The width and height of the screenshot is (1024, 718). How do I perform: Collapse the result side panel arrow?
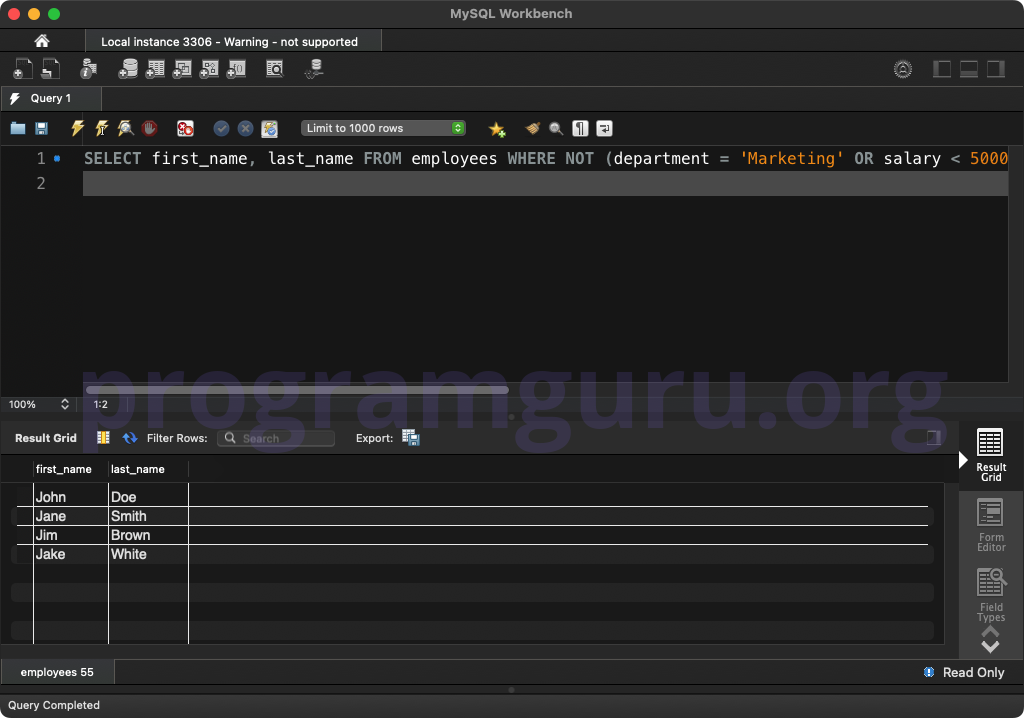pyautogui.click(x=963, y=460)
